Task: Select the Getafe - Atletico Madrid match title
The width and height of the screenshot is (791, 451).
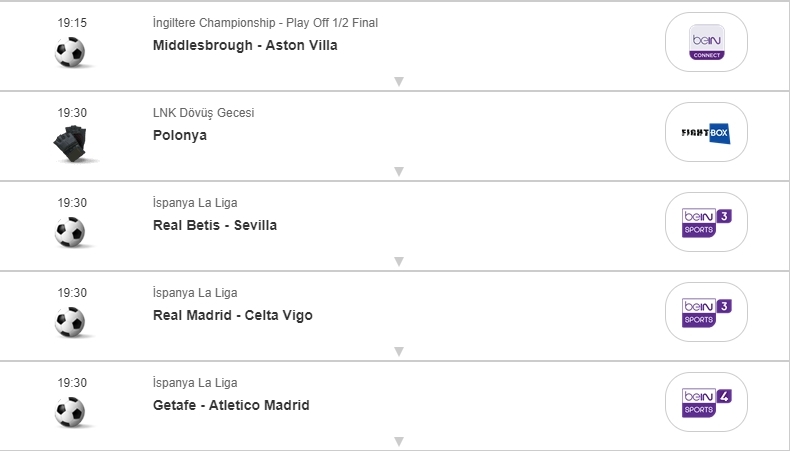Action: [x=231, y=405]
